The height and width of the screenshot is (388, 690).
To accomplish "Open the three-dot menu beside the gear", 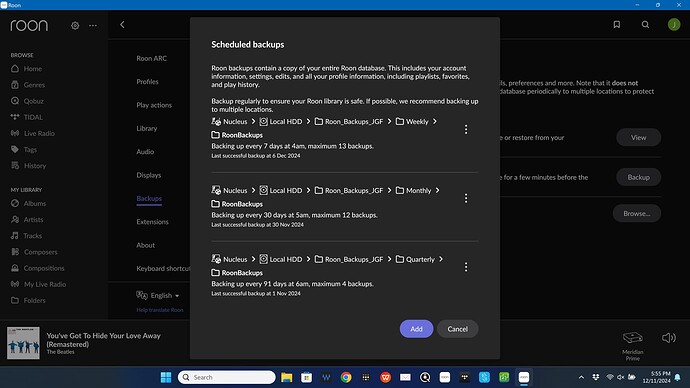I will (93, 26).
